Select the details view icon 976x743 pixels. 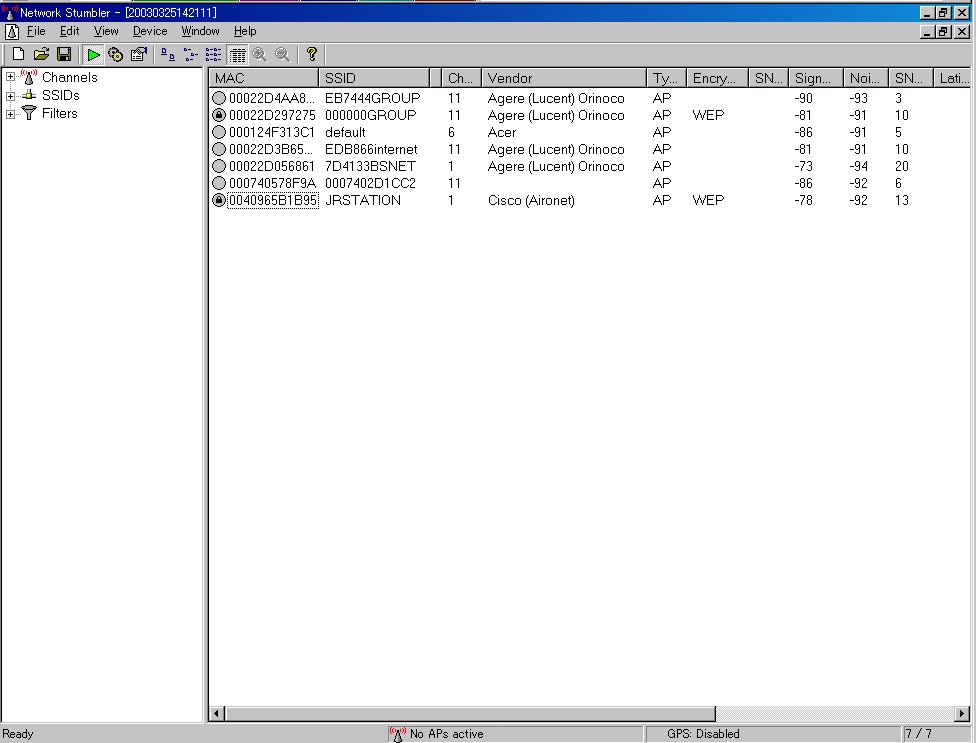(237, 55)
